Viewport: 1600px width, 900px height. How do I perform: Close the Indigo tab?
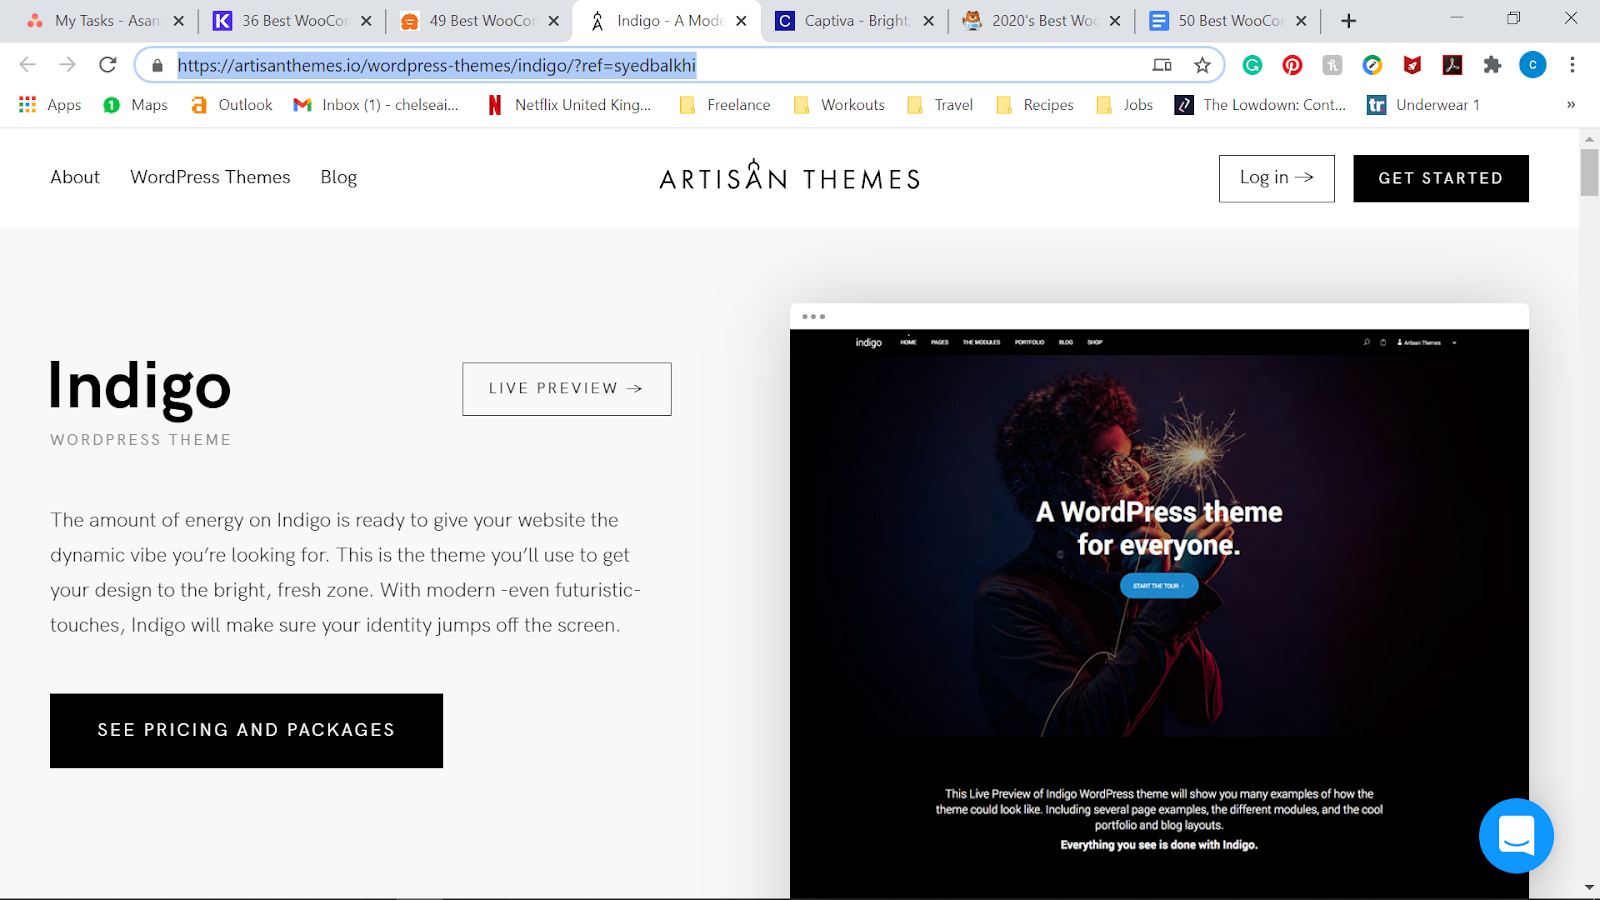click(741, 21)
